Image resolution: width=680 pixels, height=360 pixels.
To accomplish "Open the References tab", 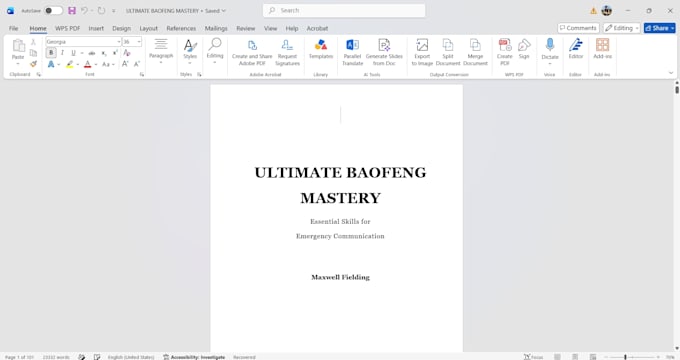I will 181,28.
